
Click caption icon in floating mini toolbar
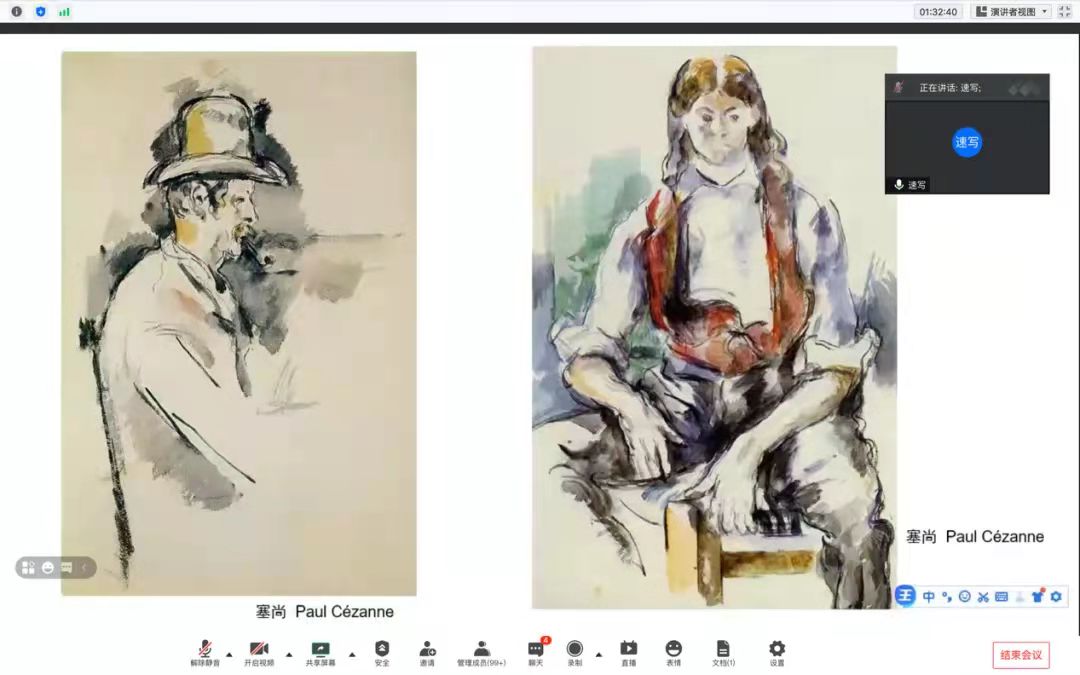(67, 568)
